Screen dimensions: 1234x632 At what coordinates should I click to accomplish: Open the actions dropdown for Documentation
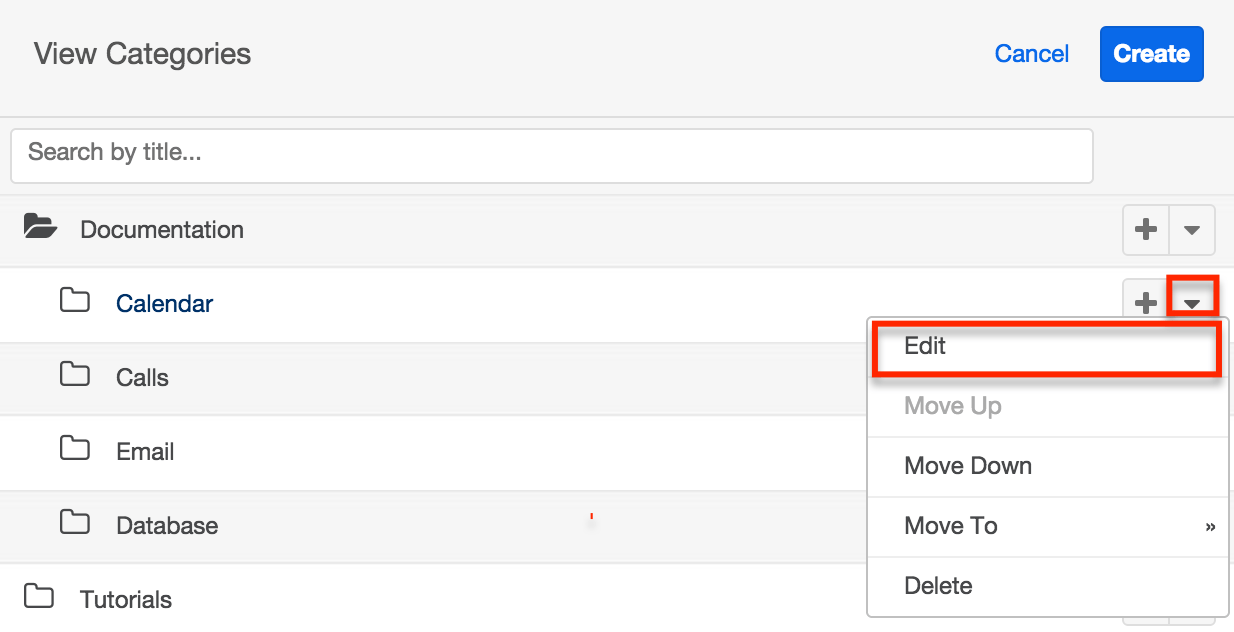pos(1192,229)
